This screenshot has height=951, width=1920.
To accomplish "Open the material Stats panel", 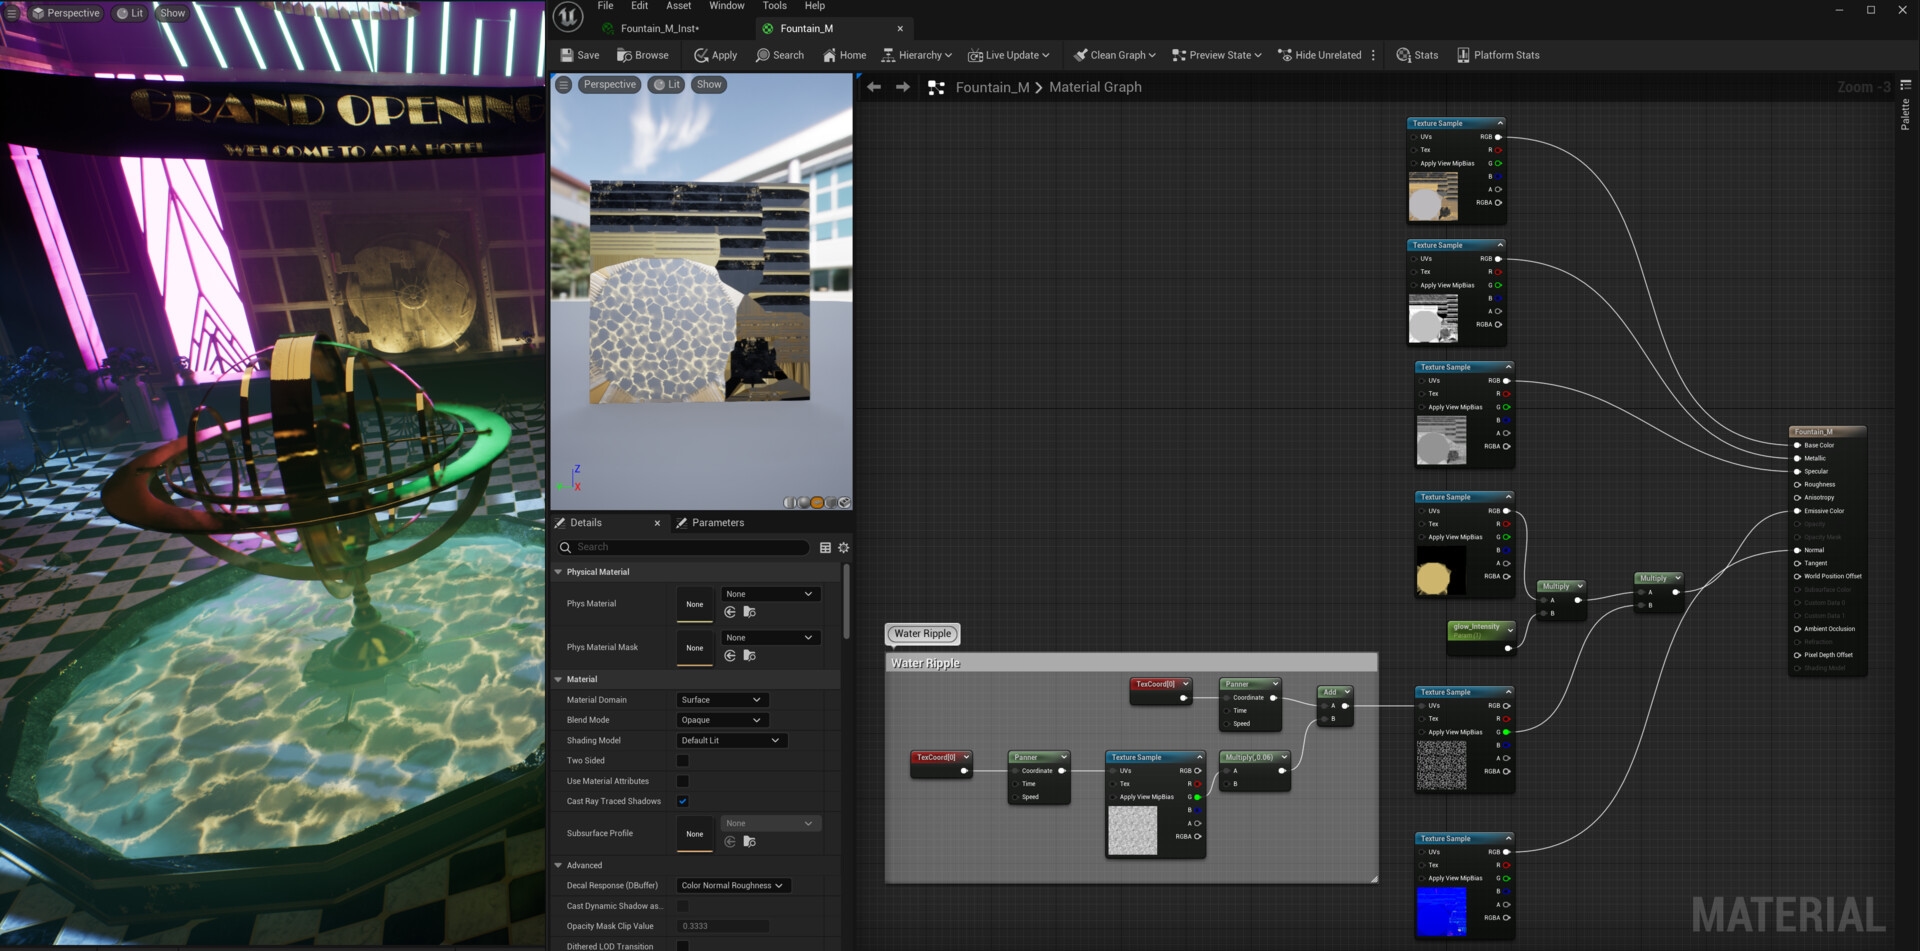I will (1417, 55).
